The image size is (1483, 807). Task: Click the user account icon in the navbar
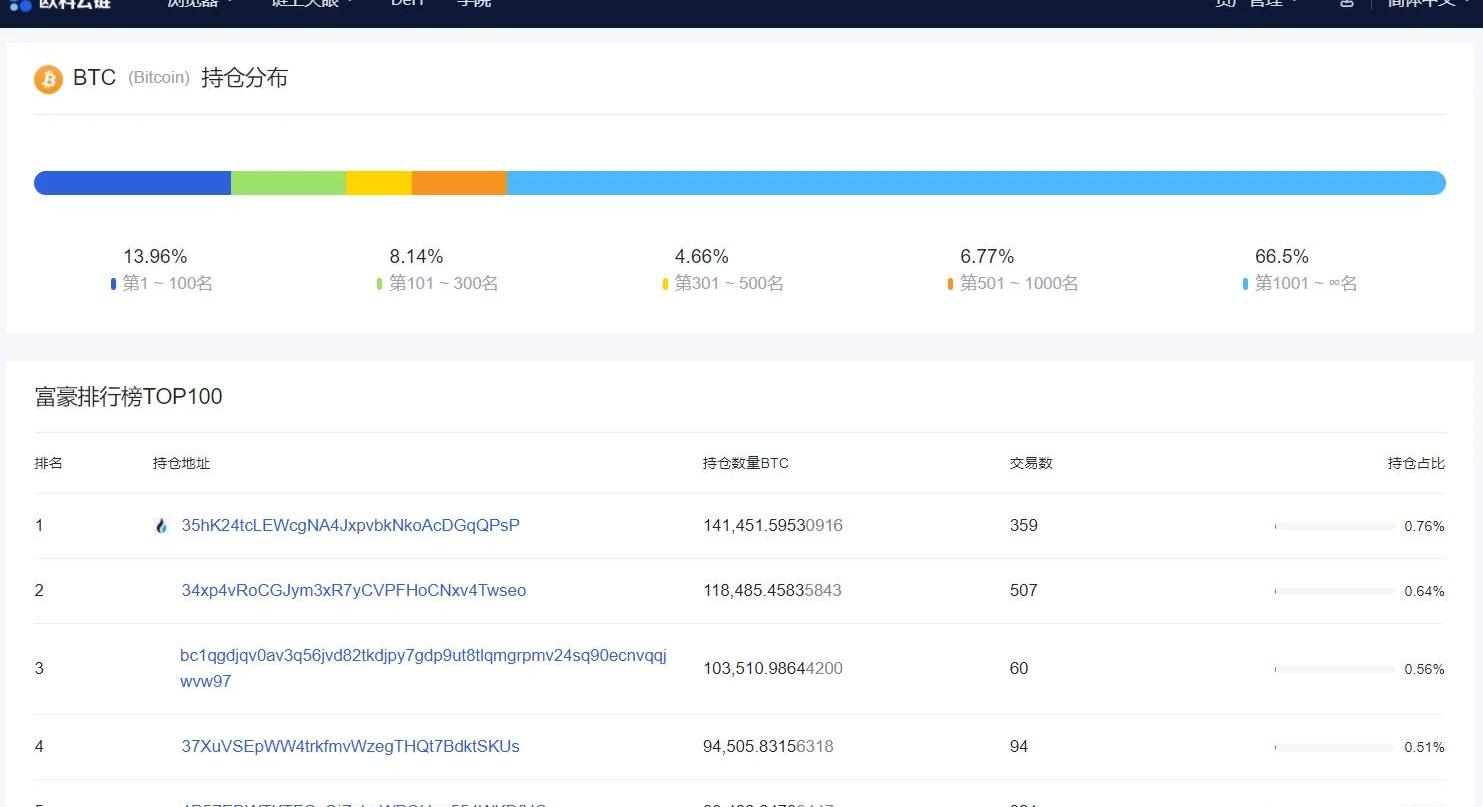pyautogui.click(x=1347, y=3)
